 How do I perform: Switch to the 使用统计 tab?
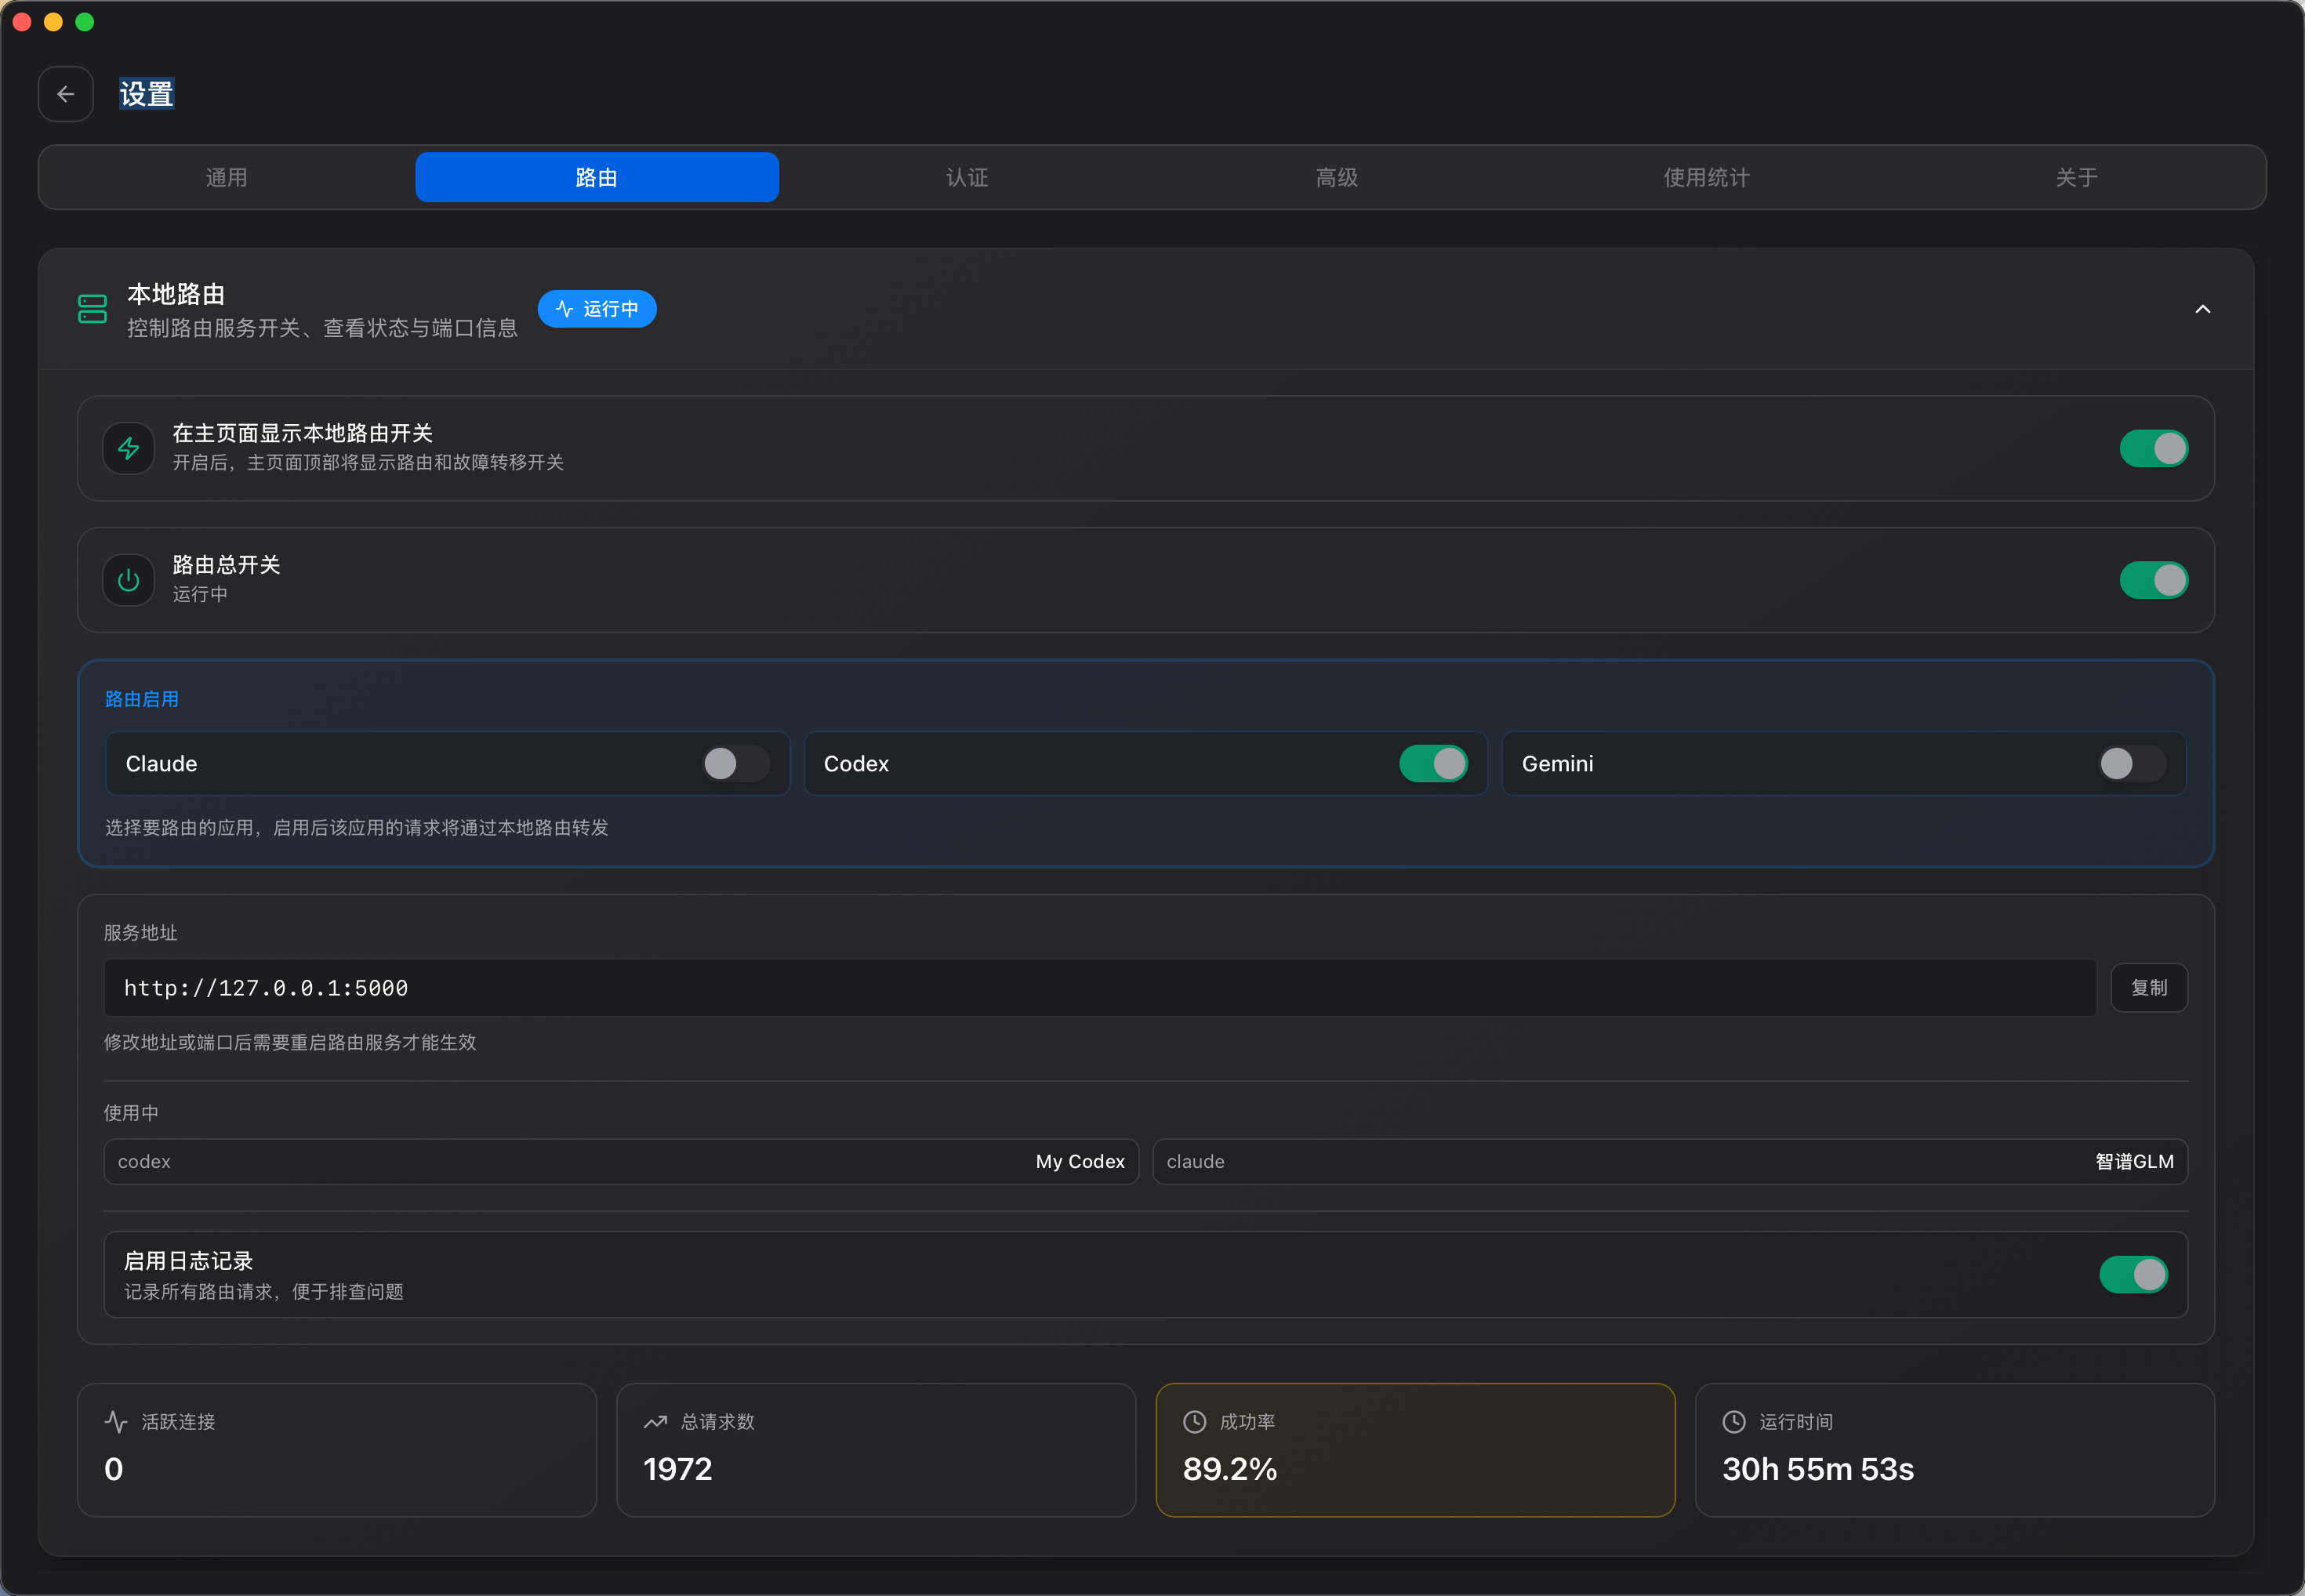(x=1707, y=177)
